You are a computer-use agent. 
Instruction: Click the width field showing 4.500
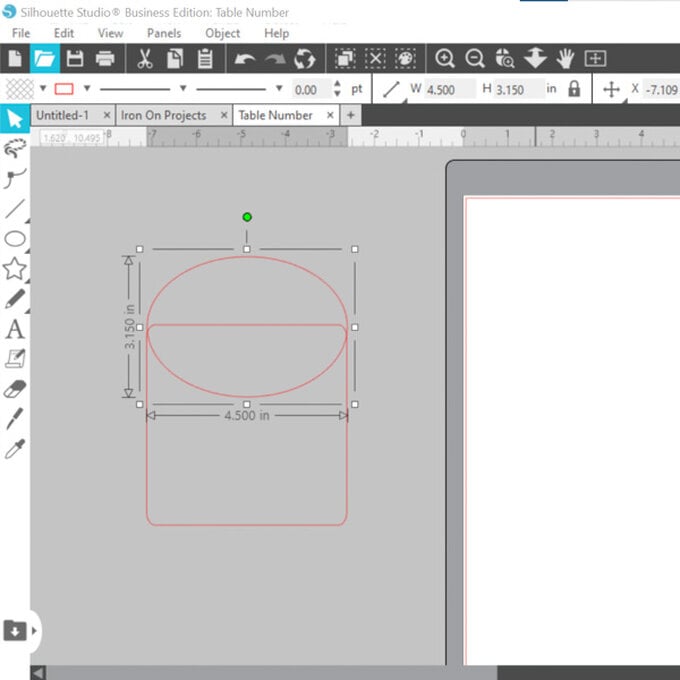[450, 89]
